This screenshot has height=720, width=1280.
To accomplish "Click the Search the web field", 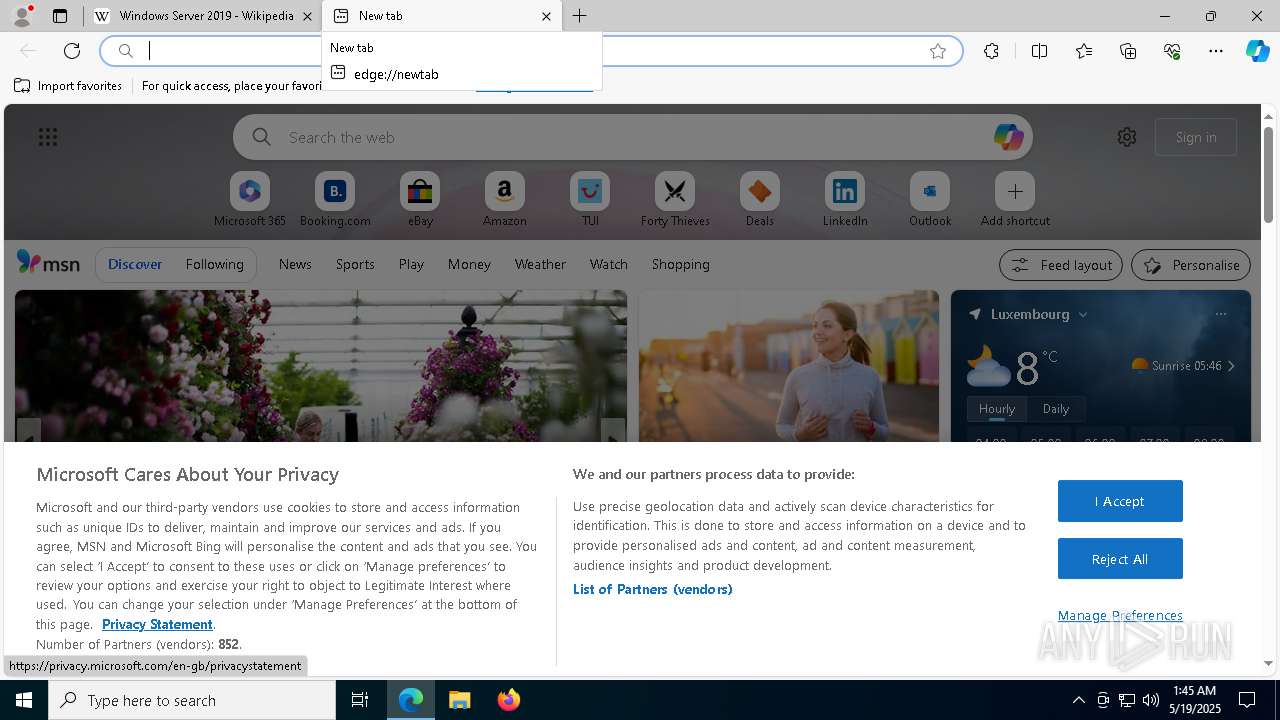I will [632, 137].
